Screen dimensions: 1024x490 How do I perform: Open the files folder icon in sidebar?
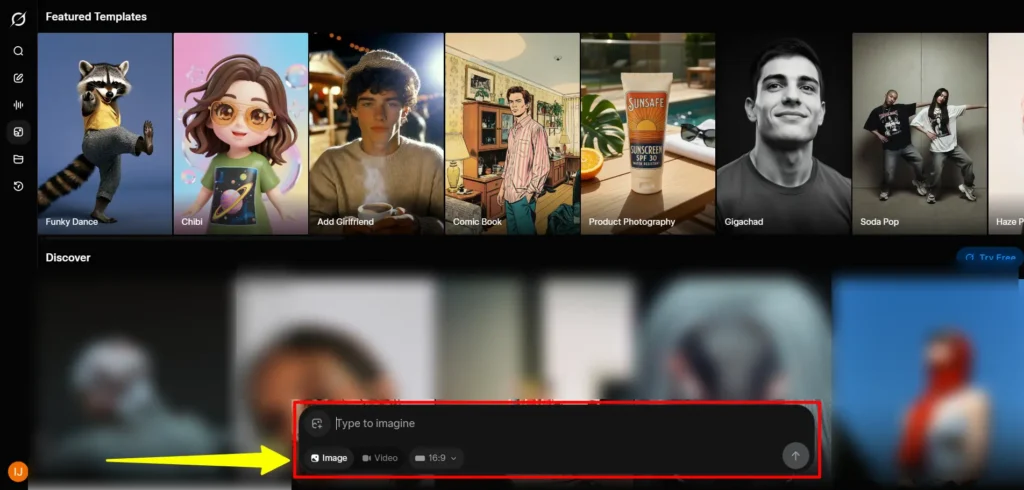pos(18,159)
